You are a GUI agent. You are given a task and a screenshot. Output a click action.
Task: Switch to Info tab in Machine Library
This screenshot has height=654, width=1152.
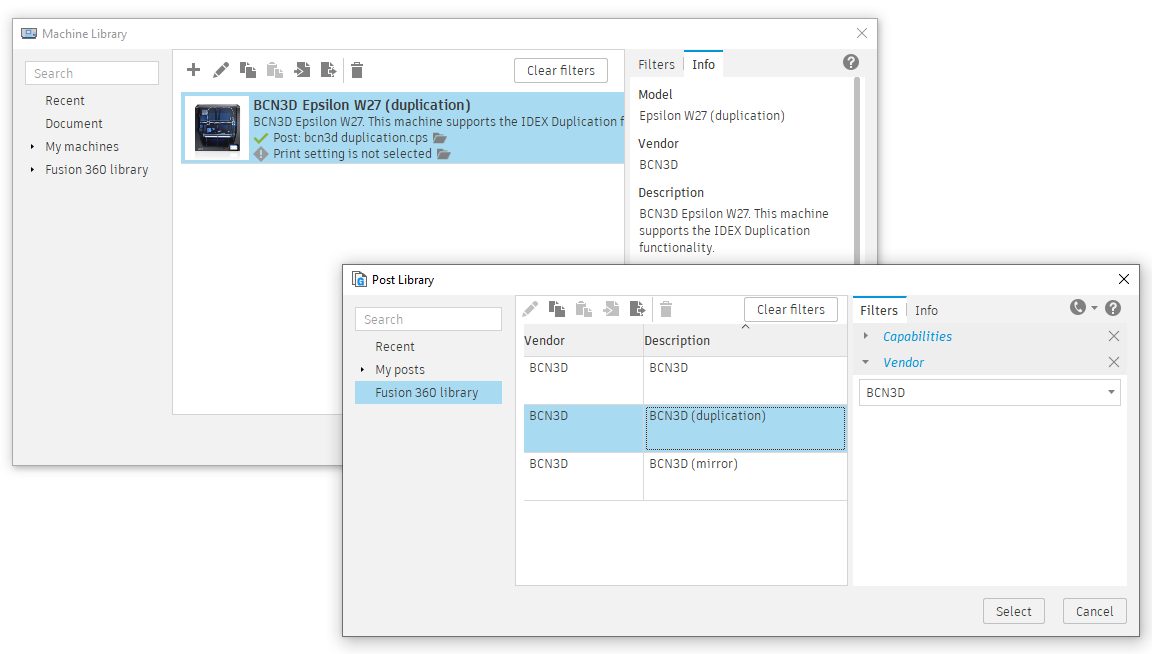point(703,64)
